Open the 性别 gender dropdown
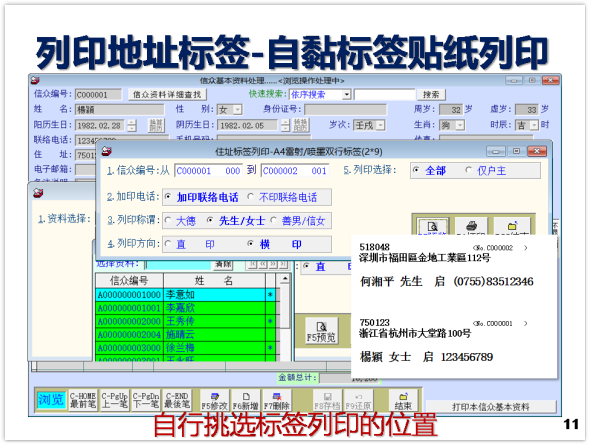590x445 pixels. point(238,110)
